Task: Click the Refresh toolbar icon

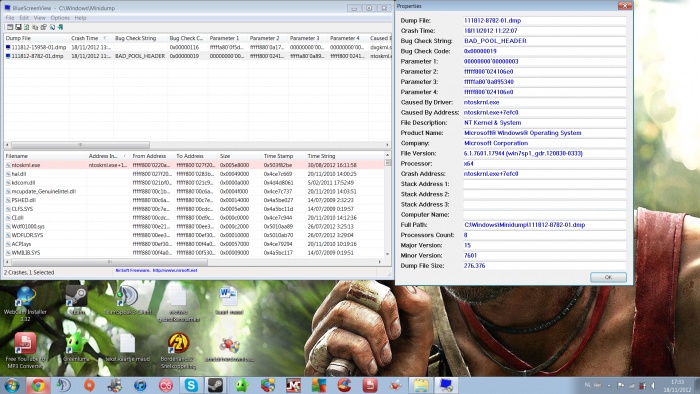Action: (x=26, y=27)
